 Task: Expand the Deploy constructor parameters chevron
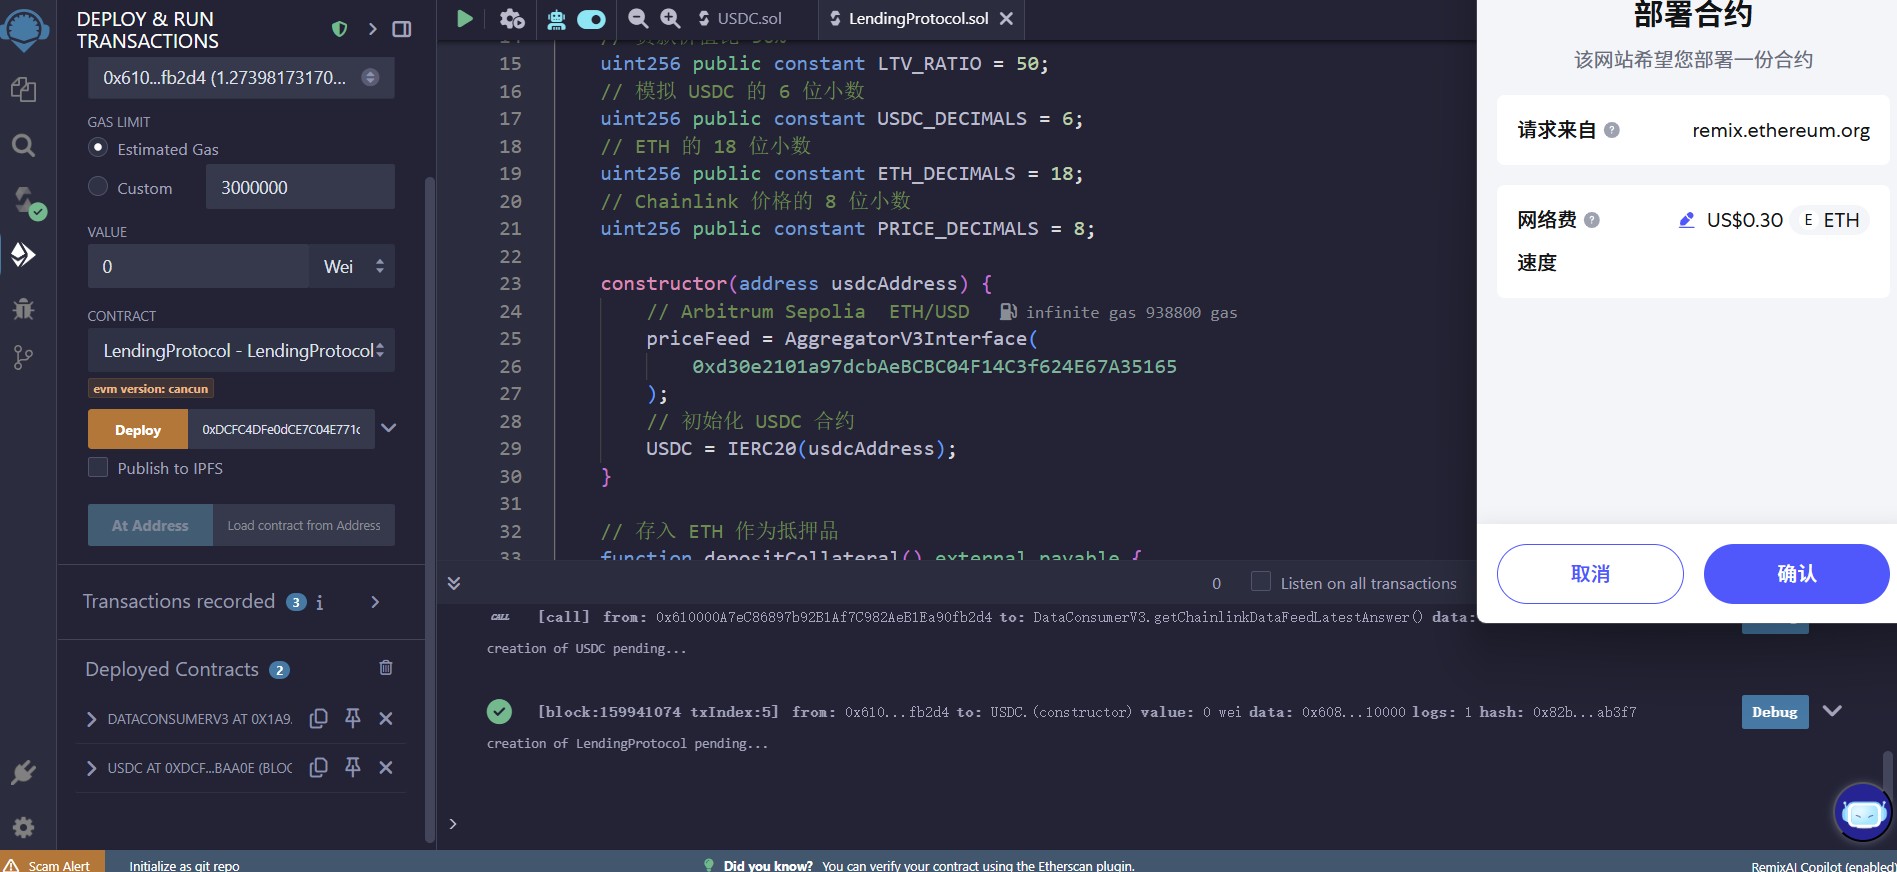tap(389, 428)
